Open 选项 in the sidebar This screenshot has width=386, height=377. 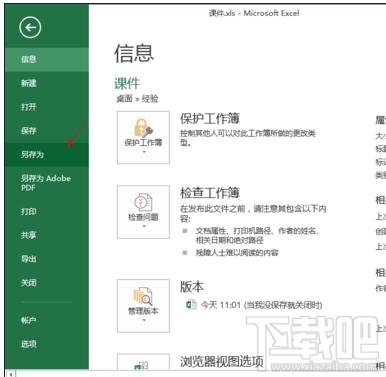tap(47, 344)
